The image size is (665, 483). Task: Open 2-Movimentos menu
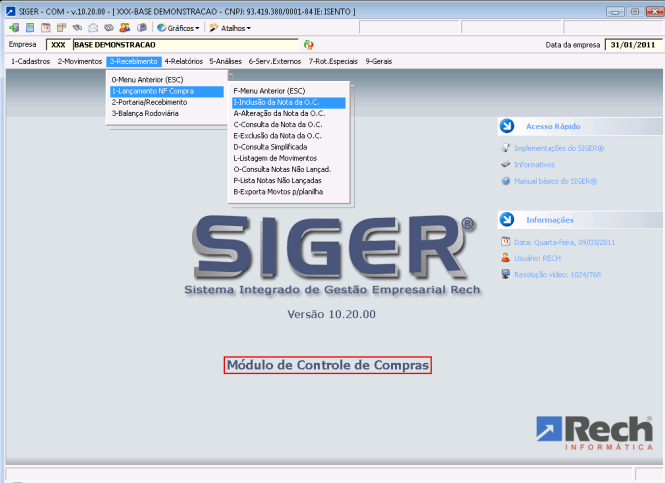pyautogui.click(x=80, y=61)
